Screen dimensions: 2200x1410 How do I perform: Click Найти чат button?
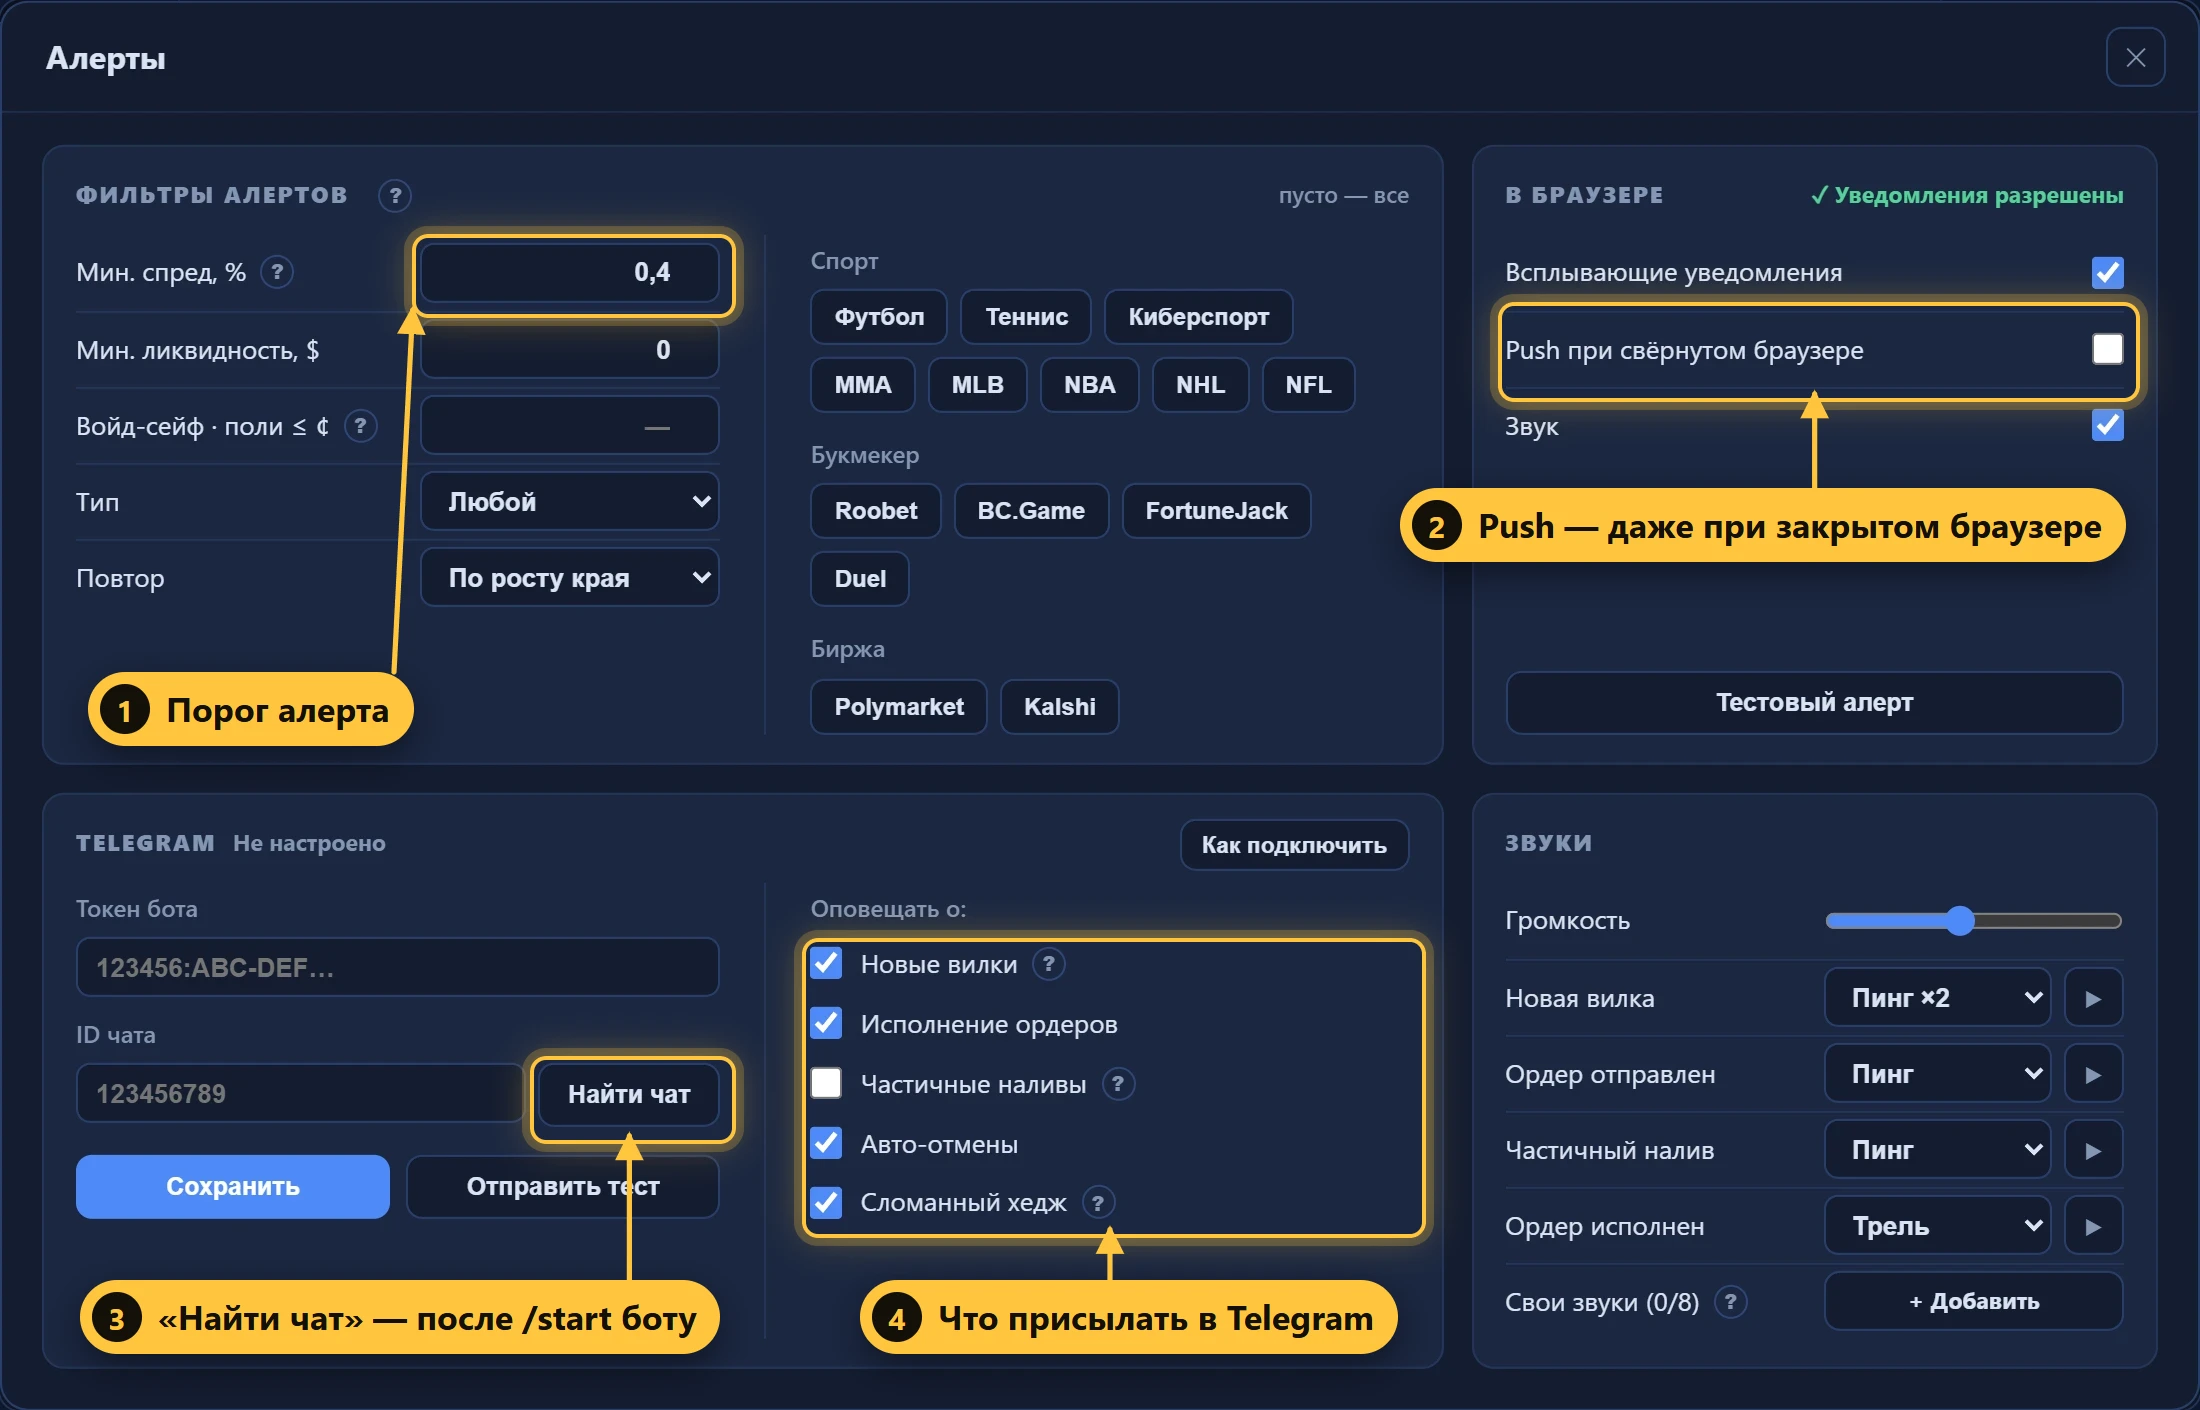[x=629, y=1095]
